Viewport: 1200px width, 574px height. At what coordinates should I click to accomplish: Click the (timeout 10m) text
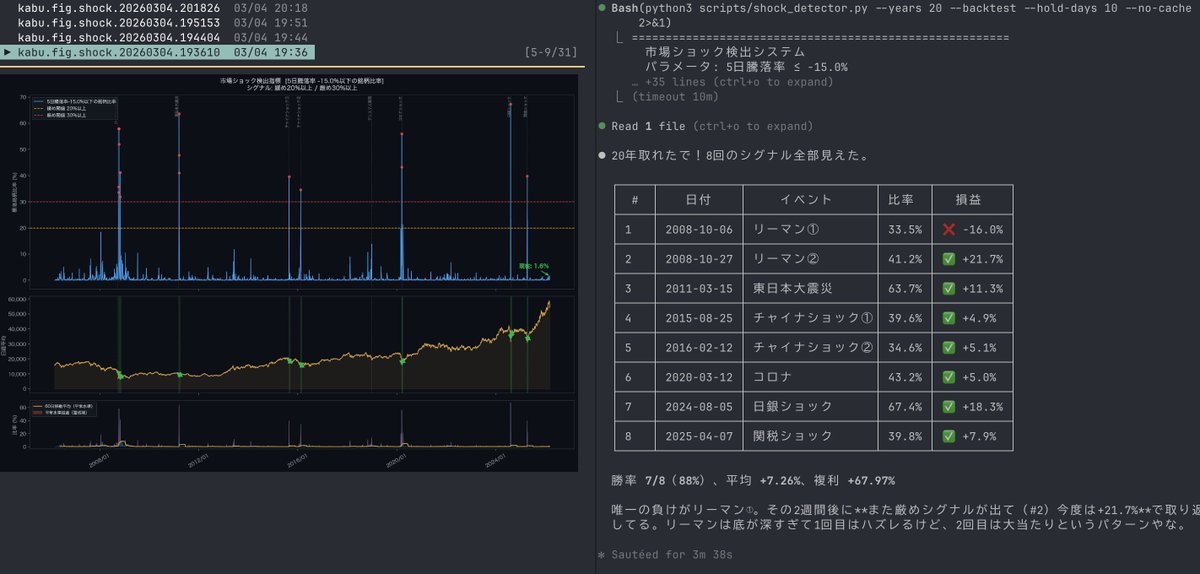(x=675, y=97)
